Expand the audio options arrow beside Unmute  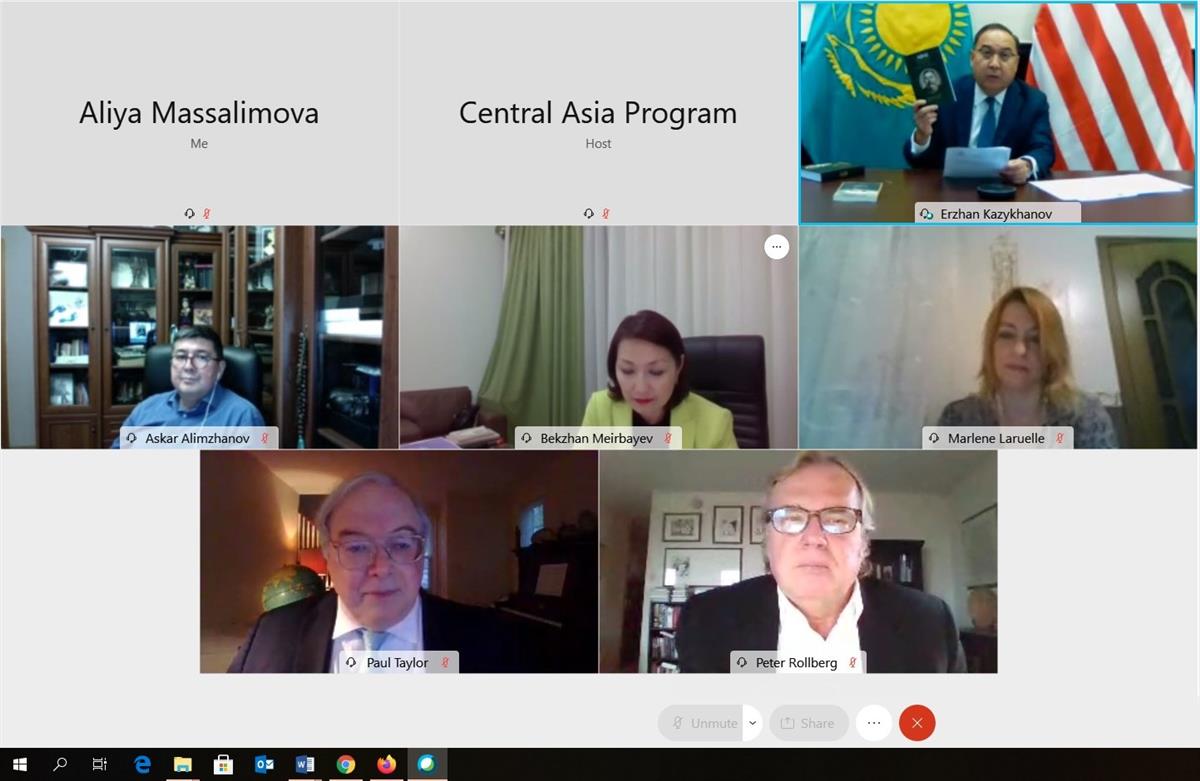[x=753, y=723]
